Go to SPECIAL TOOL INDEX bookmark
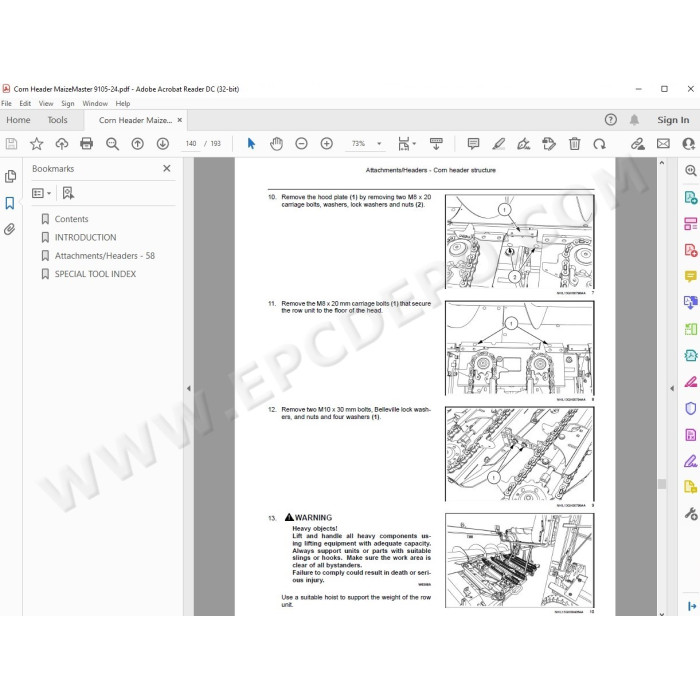This screenshot has height=700, width=700. click(95, 274)
